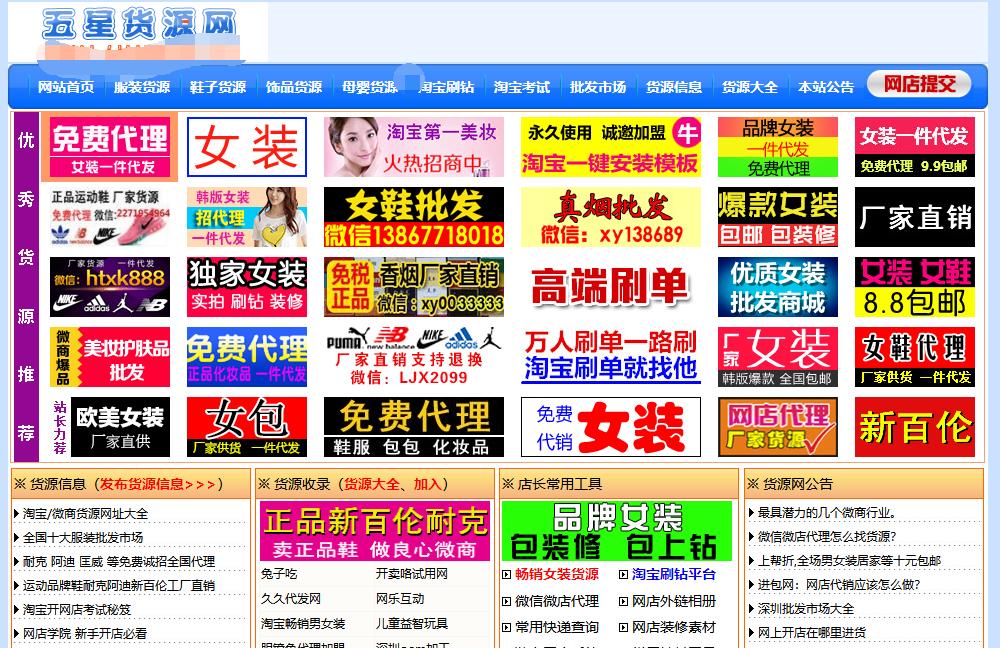Image resolution: width=1000 pixels, height=648 pixels.
Task: Click the 网店提交 submit button
Action: click(x=918, y=84)
